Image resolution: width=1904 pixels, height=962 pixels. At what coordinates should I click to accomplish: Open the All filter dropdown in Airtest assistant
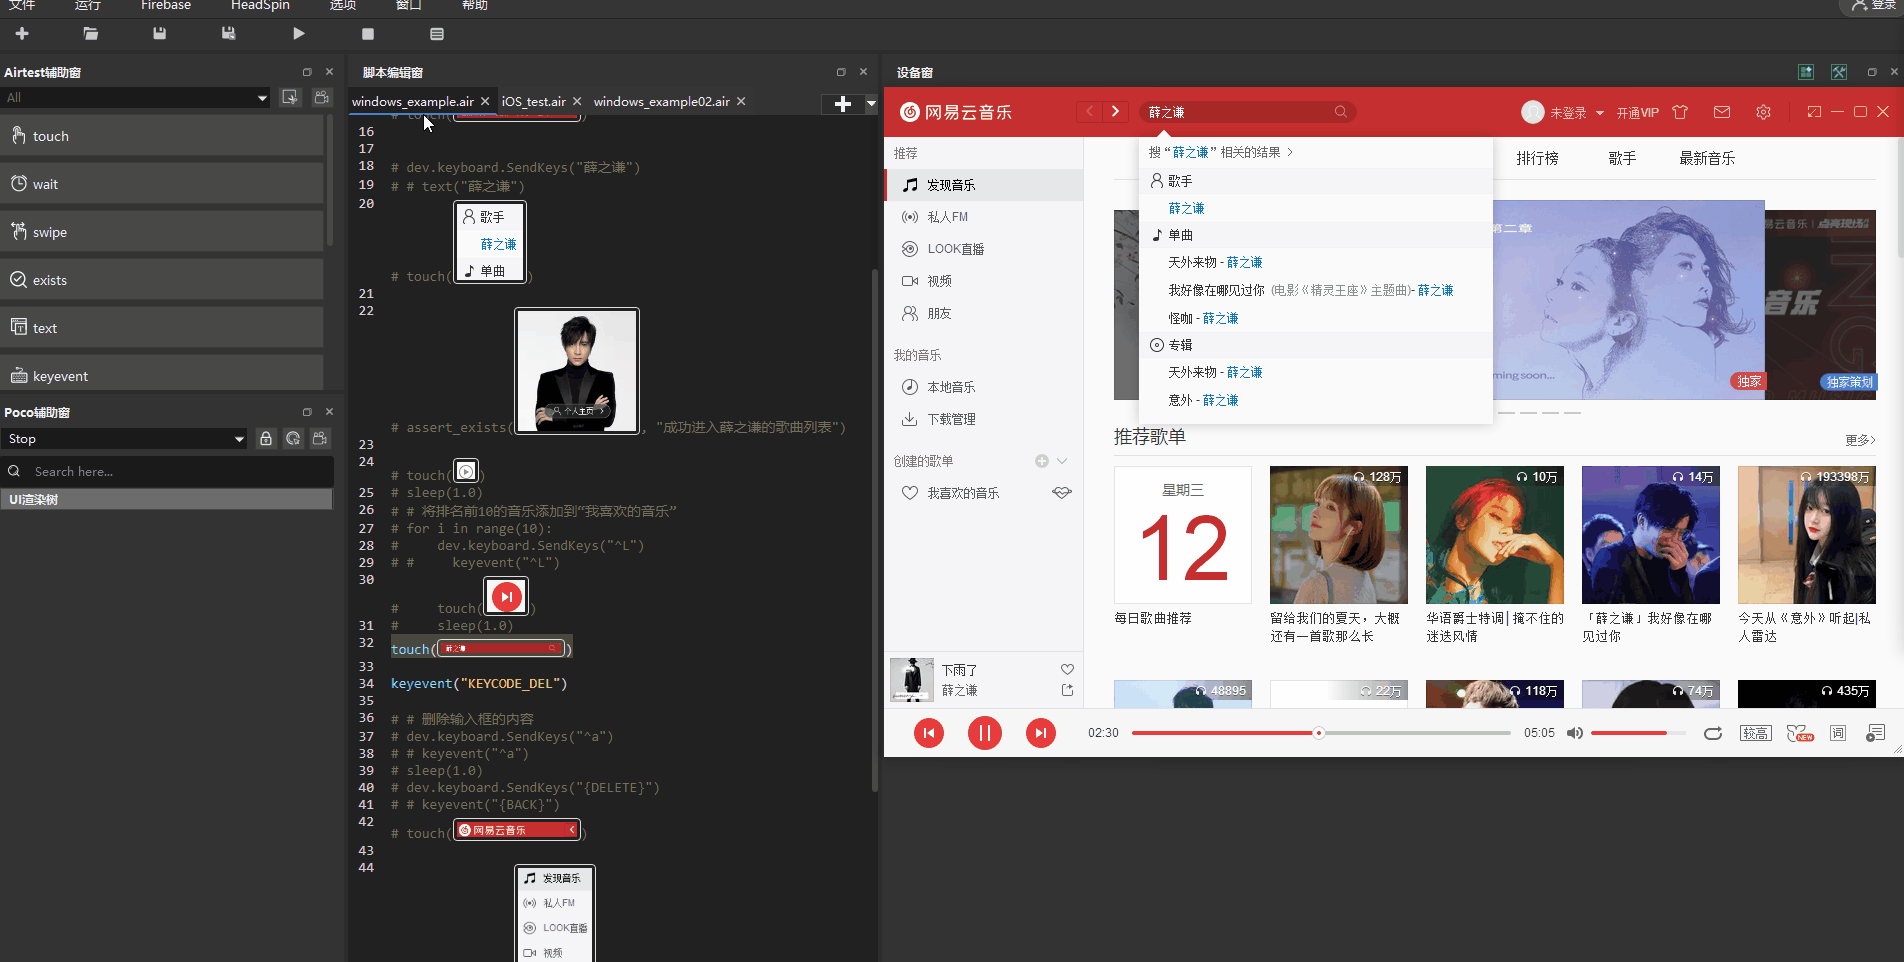coord(136,98)
